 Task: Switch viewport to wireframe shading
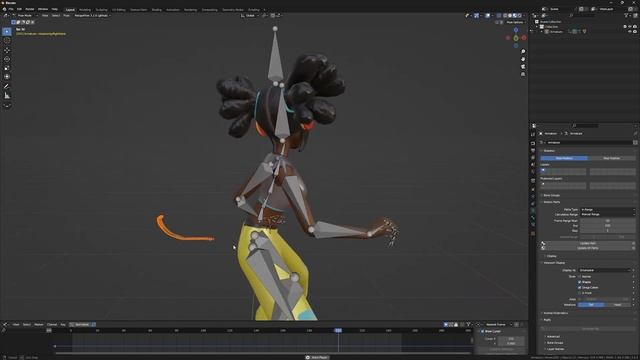(505, 16)
